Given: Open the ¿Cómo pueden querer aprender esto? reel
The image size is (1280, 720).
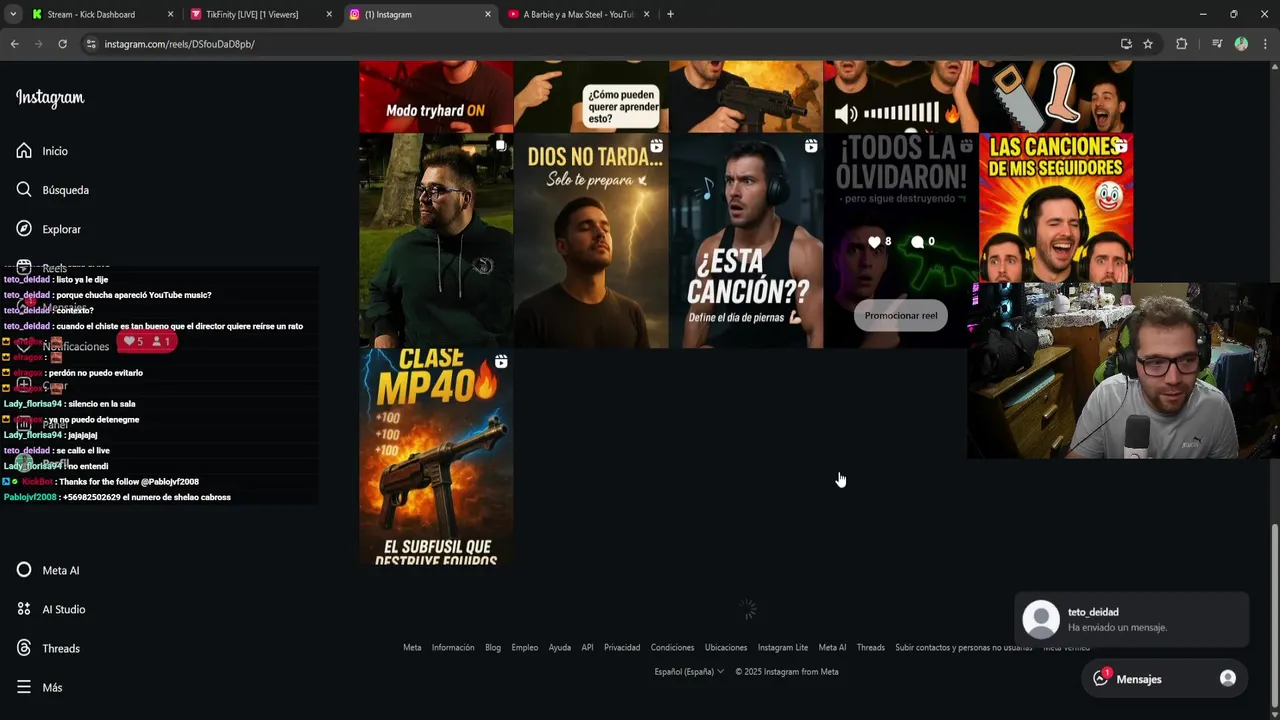Looking at the screenshot, I should coord(591,96).
